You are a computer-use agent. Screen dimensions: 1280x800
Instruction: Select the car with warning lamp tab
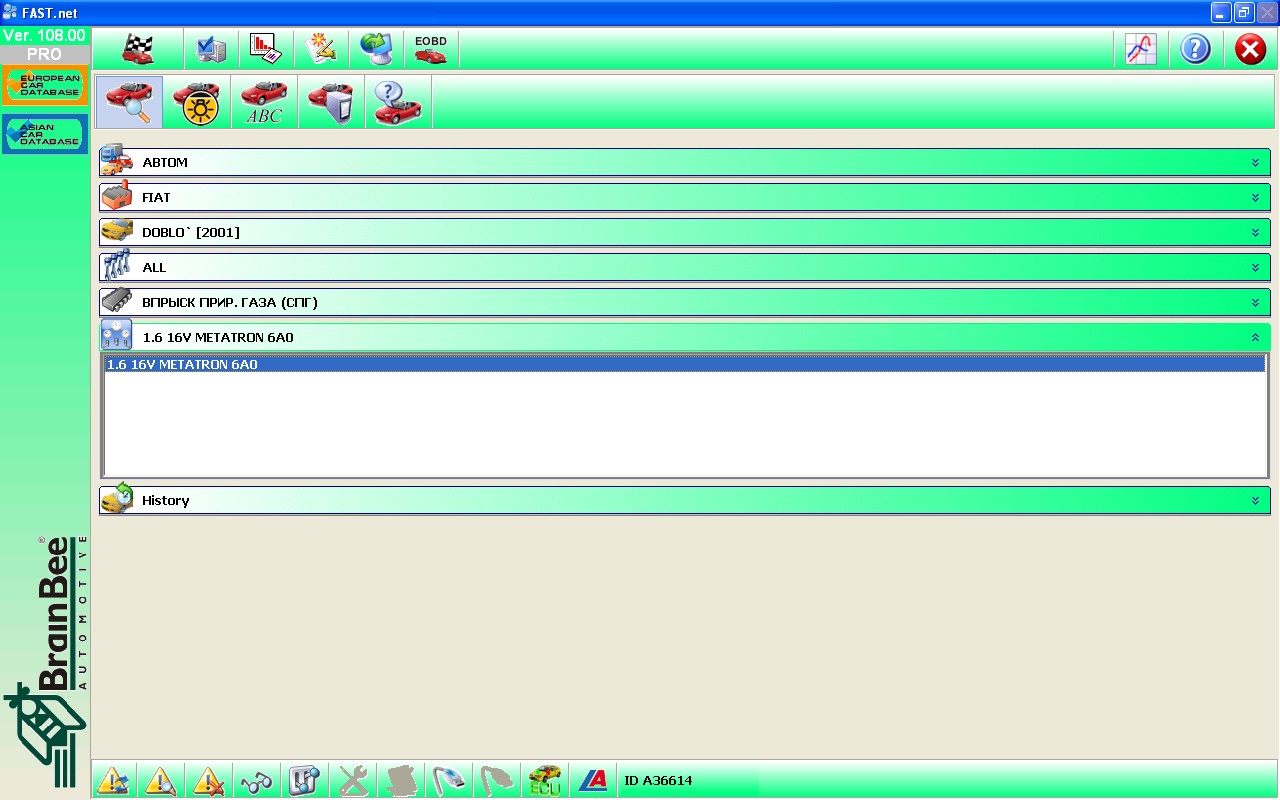tap(197, 102)
